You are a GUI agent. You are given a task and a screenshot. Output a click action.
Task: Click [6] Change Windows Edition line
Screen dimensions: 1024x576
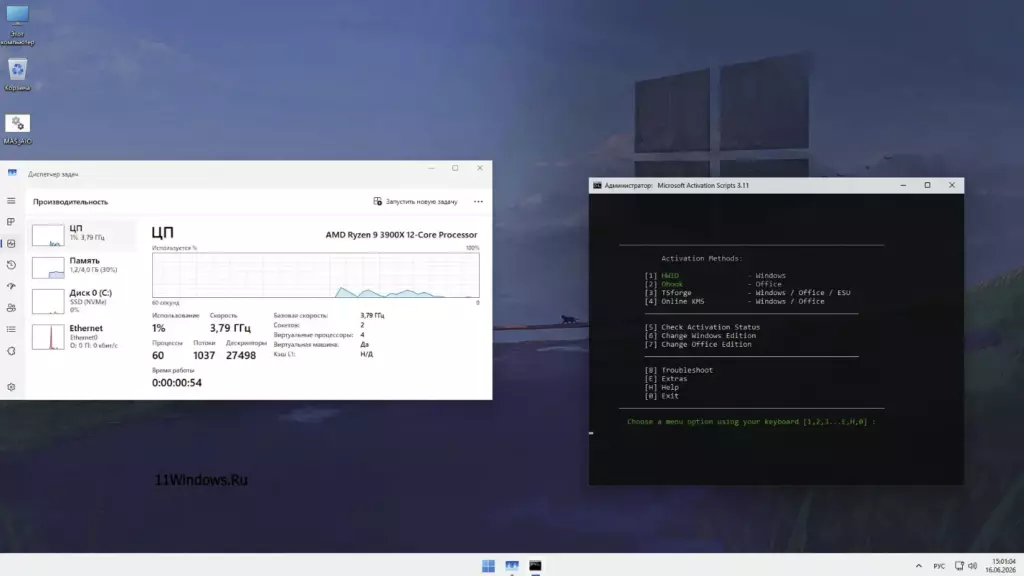point(700,336)
